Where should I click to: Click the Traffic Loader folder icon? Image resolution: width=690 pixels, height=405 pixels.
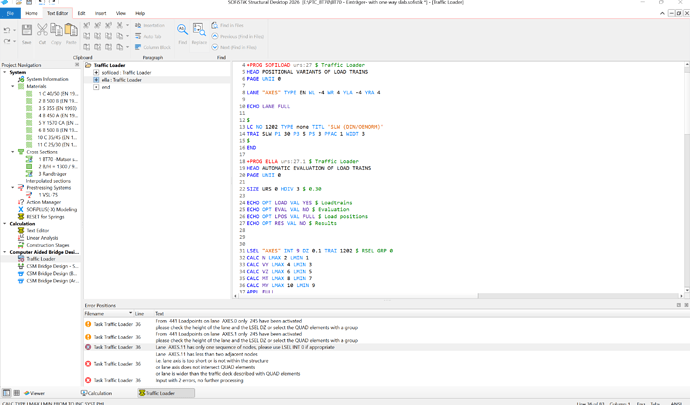tap(88, 65)
